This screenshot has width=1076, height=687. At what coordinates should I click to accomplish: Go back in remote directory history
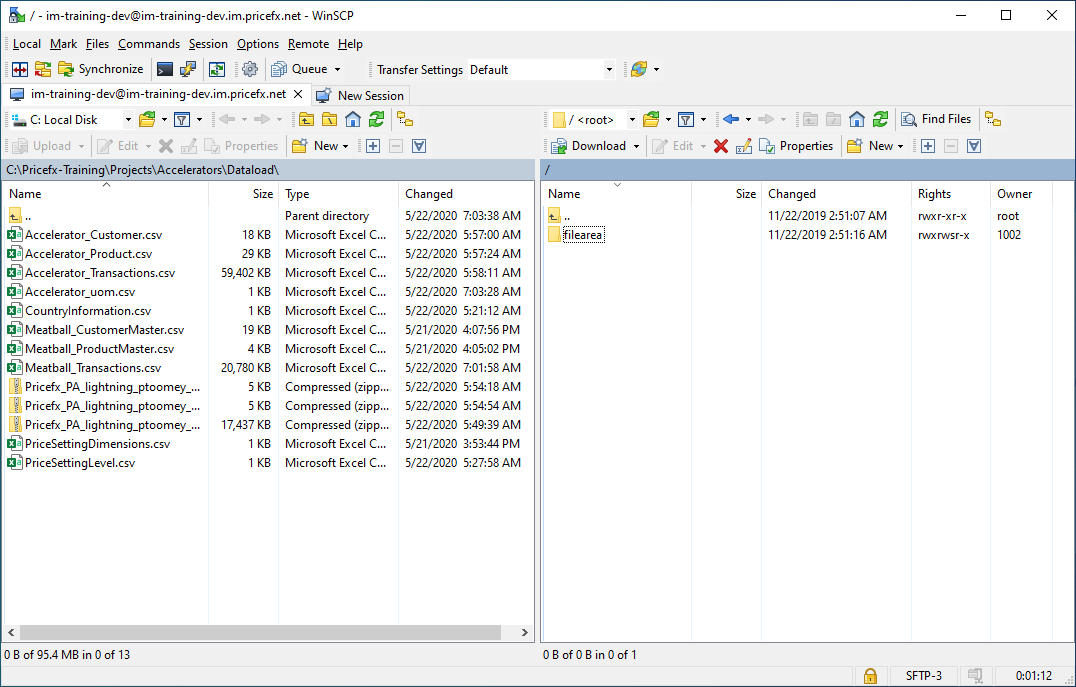coord(731,120)
